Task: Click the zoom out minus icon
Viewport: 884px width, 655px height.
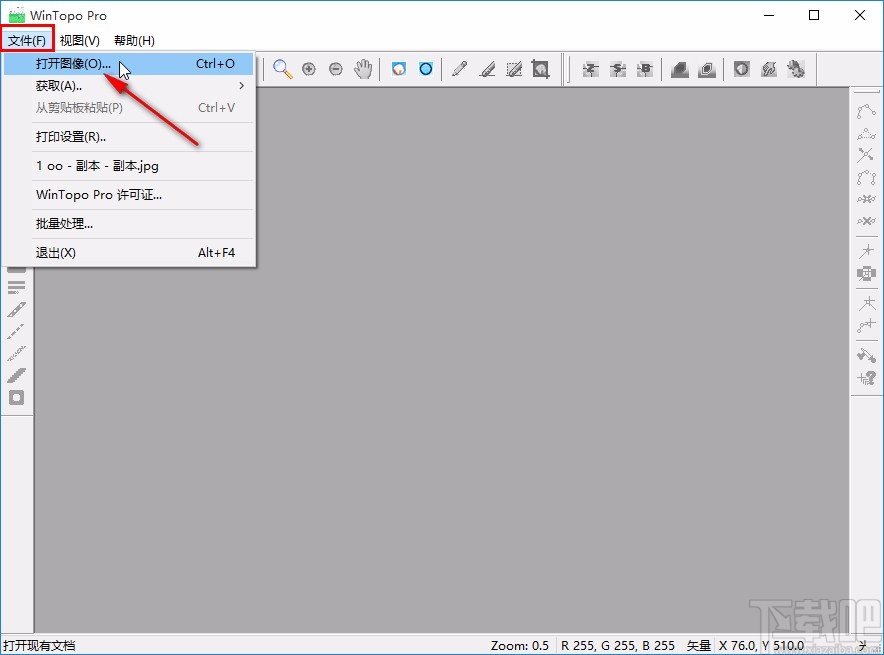Action: coord(335,69)
